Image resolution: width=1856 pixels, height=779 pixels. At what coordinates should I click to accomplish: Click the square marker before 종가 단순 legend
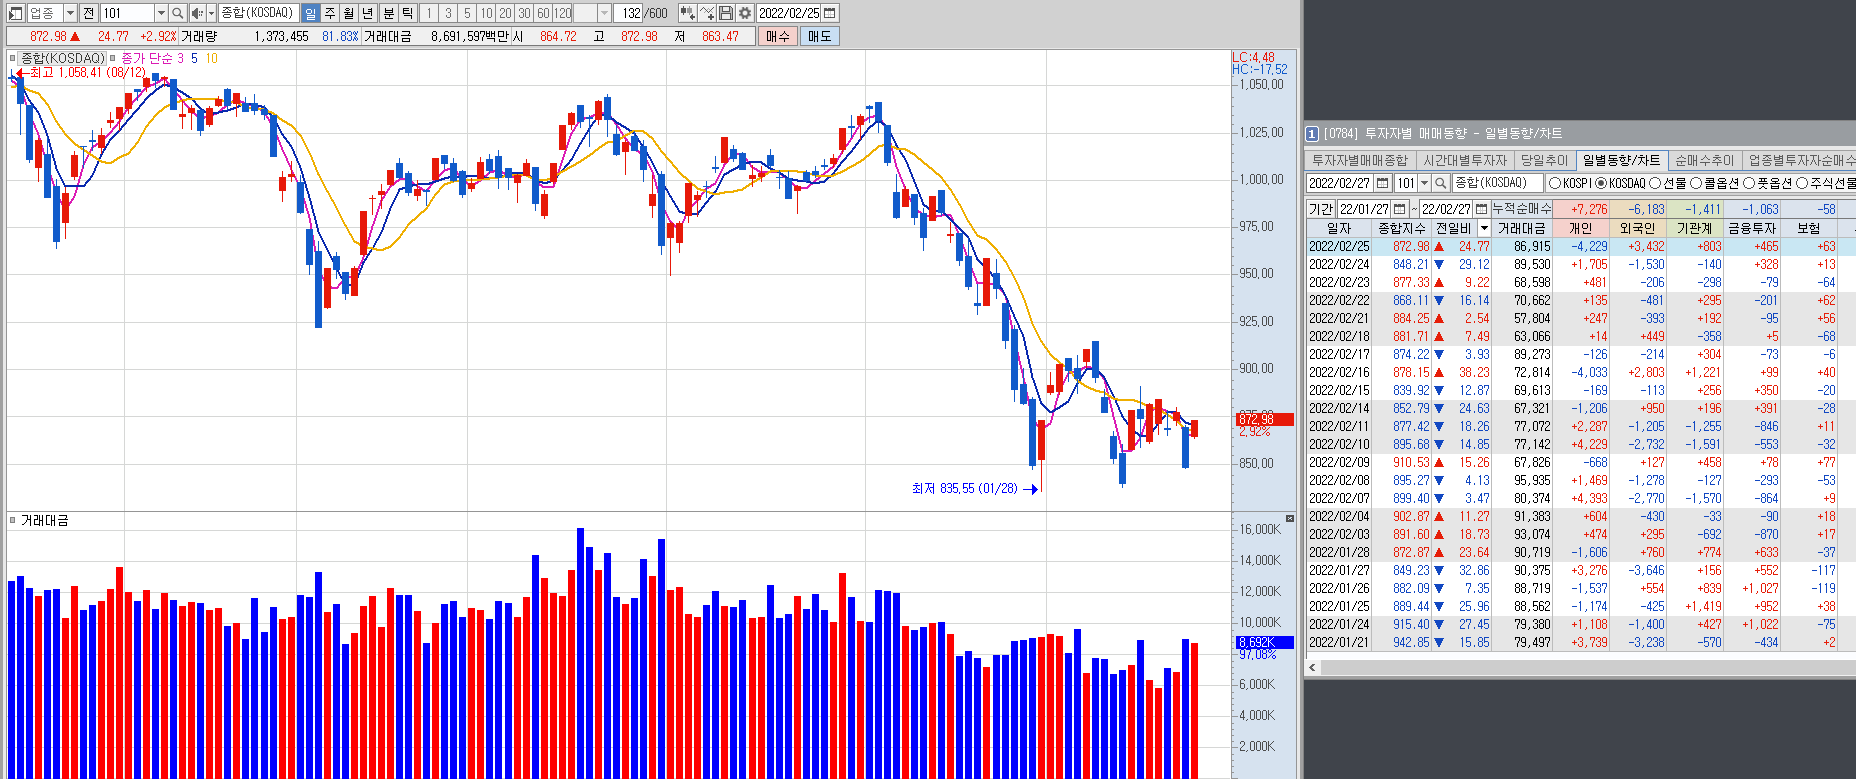point(113,58)
